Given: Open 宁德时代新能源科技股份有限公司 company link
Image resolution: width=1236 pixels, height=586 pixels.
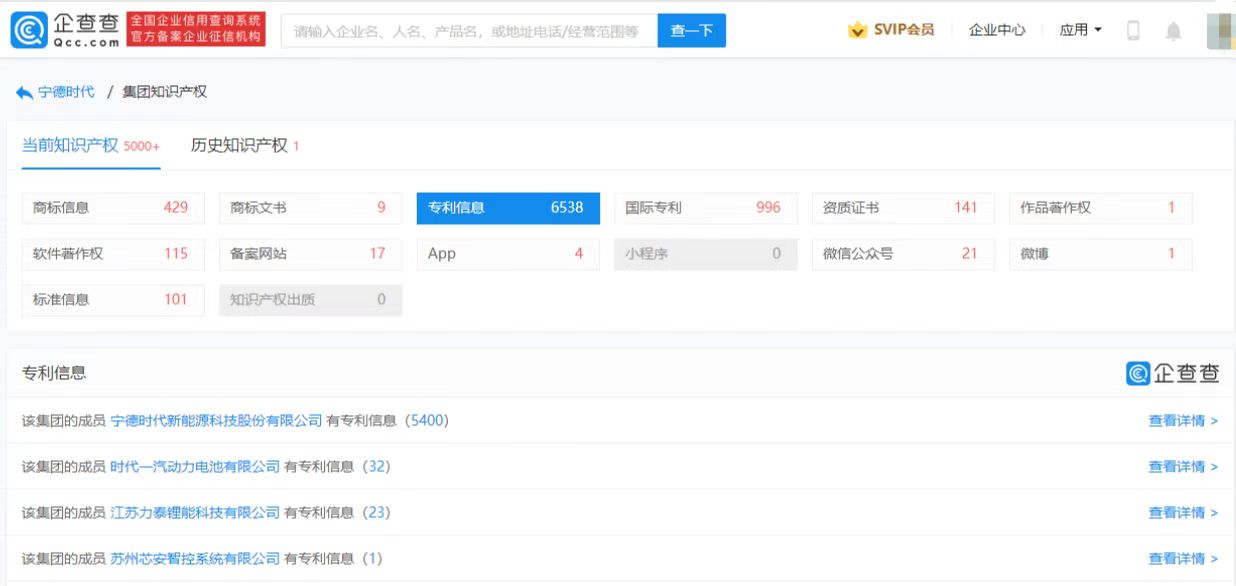Looking at the screenshot, I should pos(216,421).
